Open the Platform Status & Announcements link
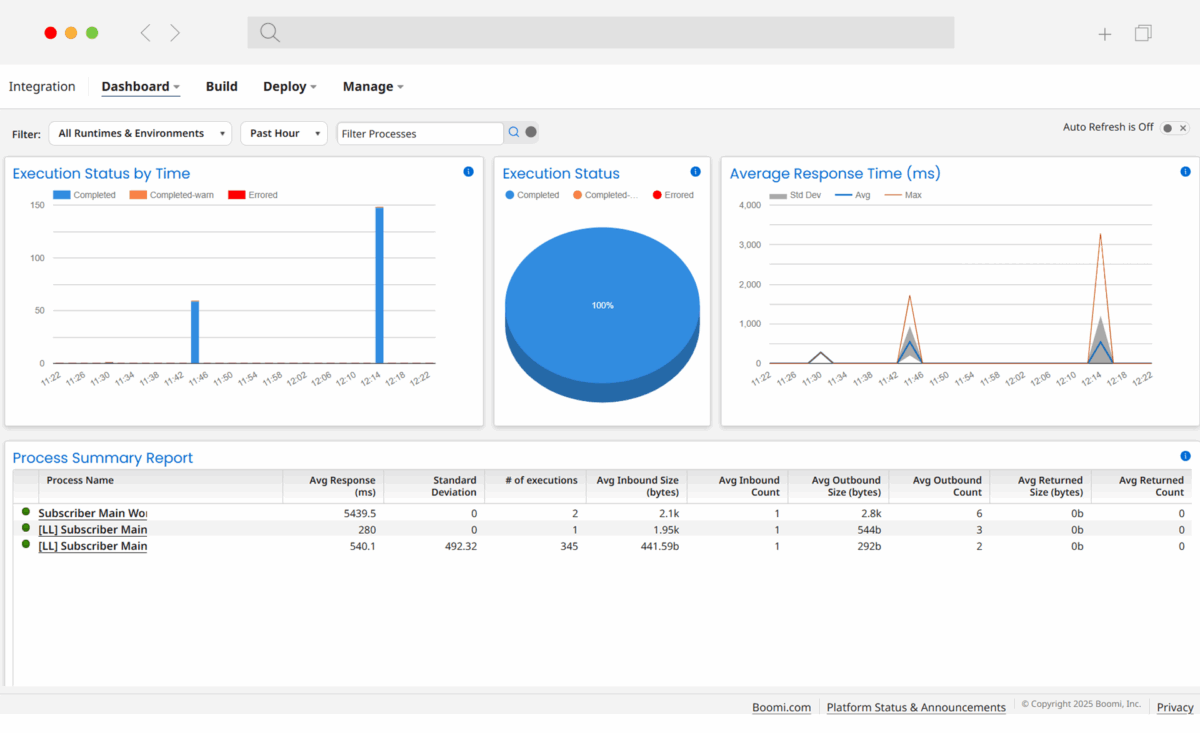This screenshot has height=733, width=1200. pos(916,707)
